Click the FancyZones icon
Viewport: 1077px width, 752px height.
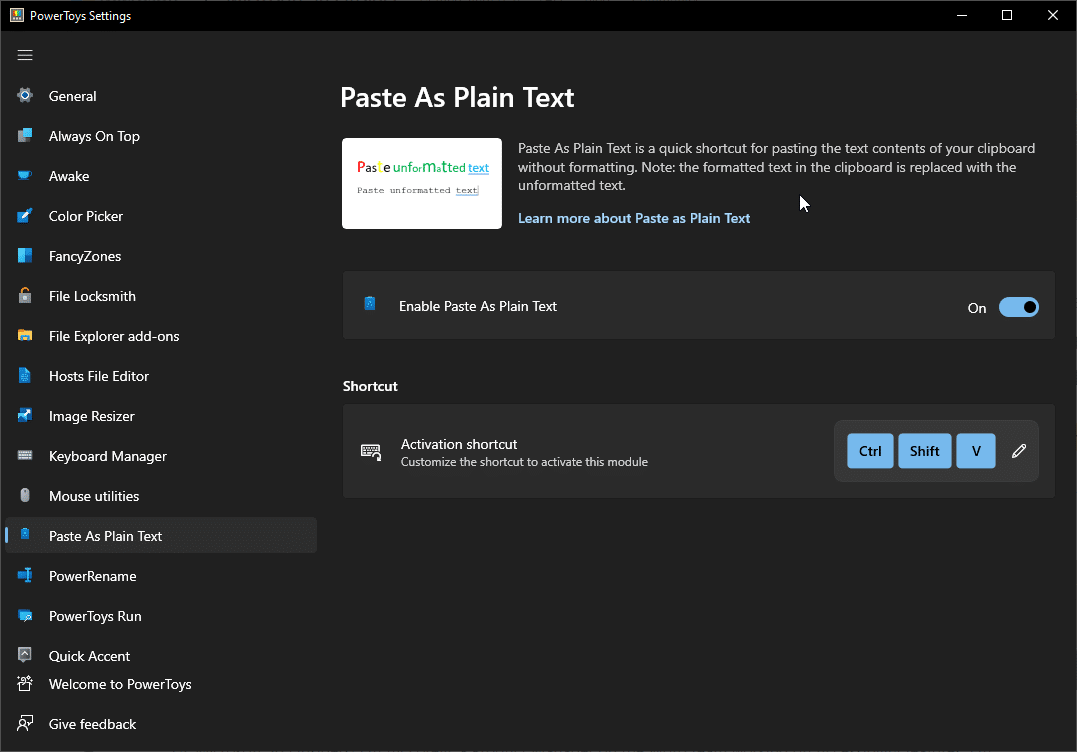(25, 255)
